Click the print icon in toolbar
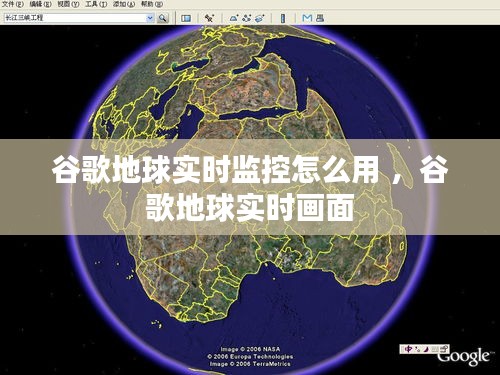Screen dimensions: 500x375 (320, 18)
